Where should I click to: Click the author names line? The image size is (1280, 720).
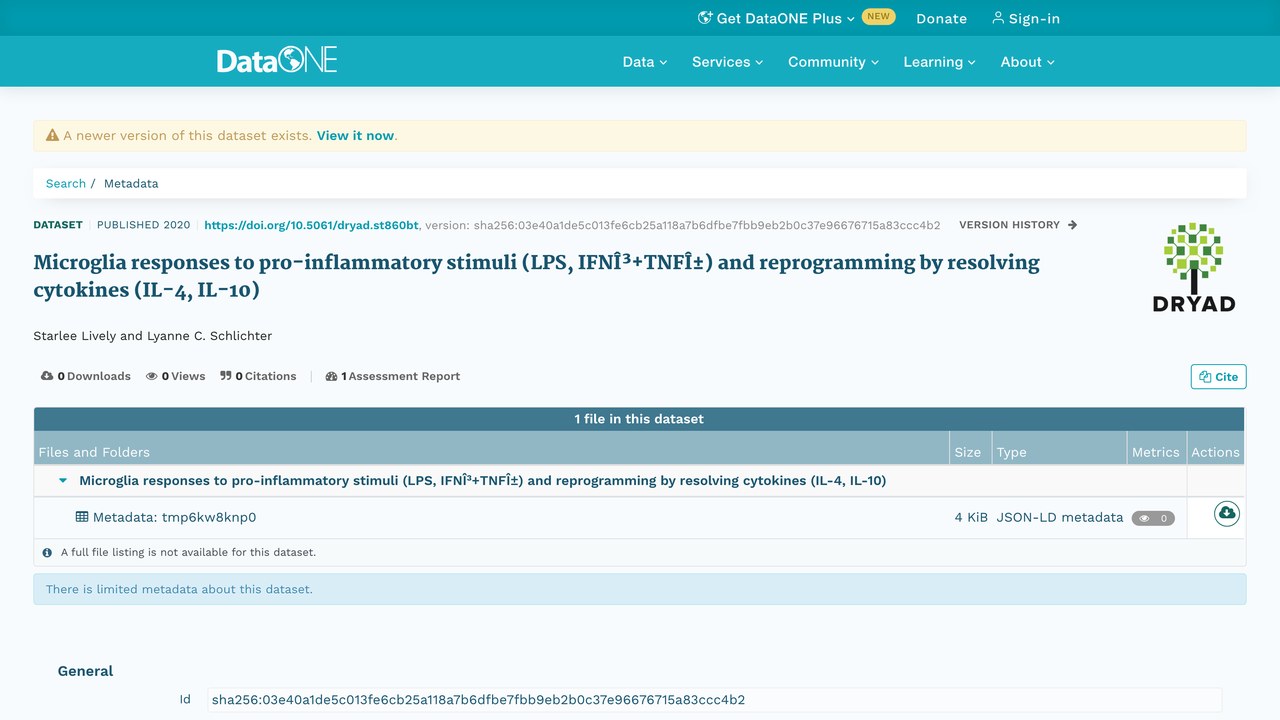pyautogui.click(x=153, y=336)
